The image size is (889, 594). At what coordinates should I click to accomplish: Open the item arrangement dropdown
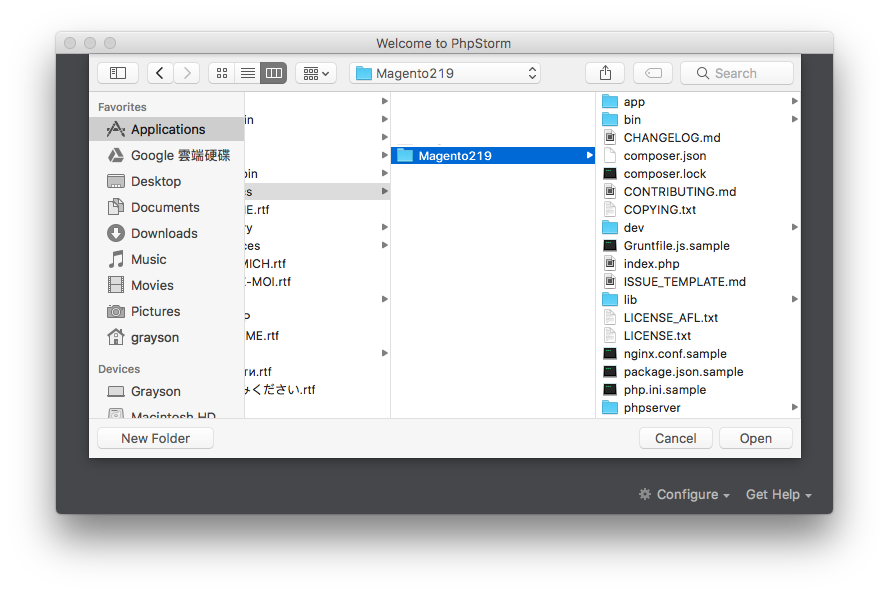[315, 73]
